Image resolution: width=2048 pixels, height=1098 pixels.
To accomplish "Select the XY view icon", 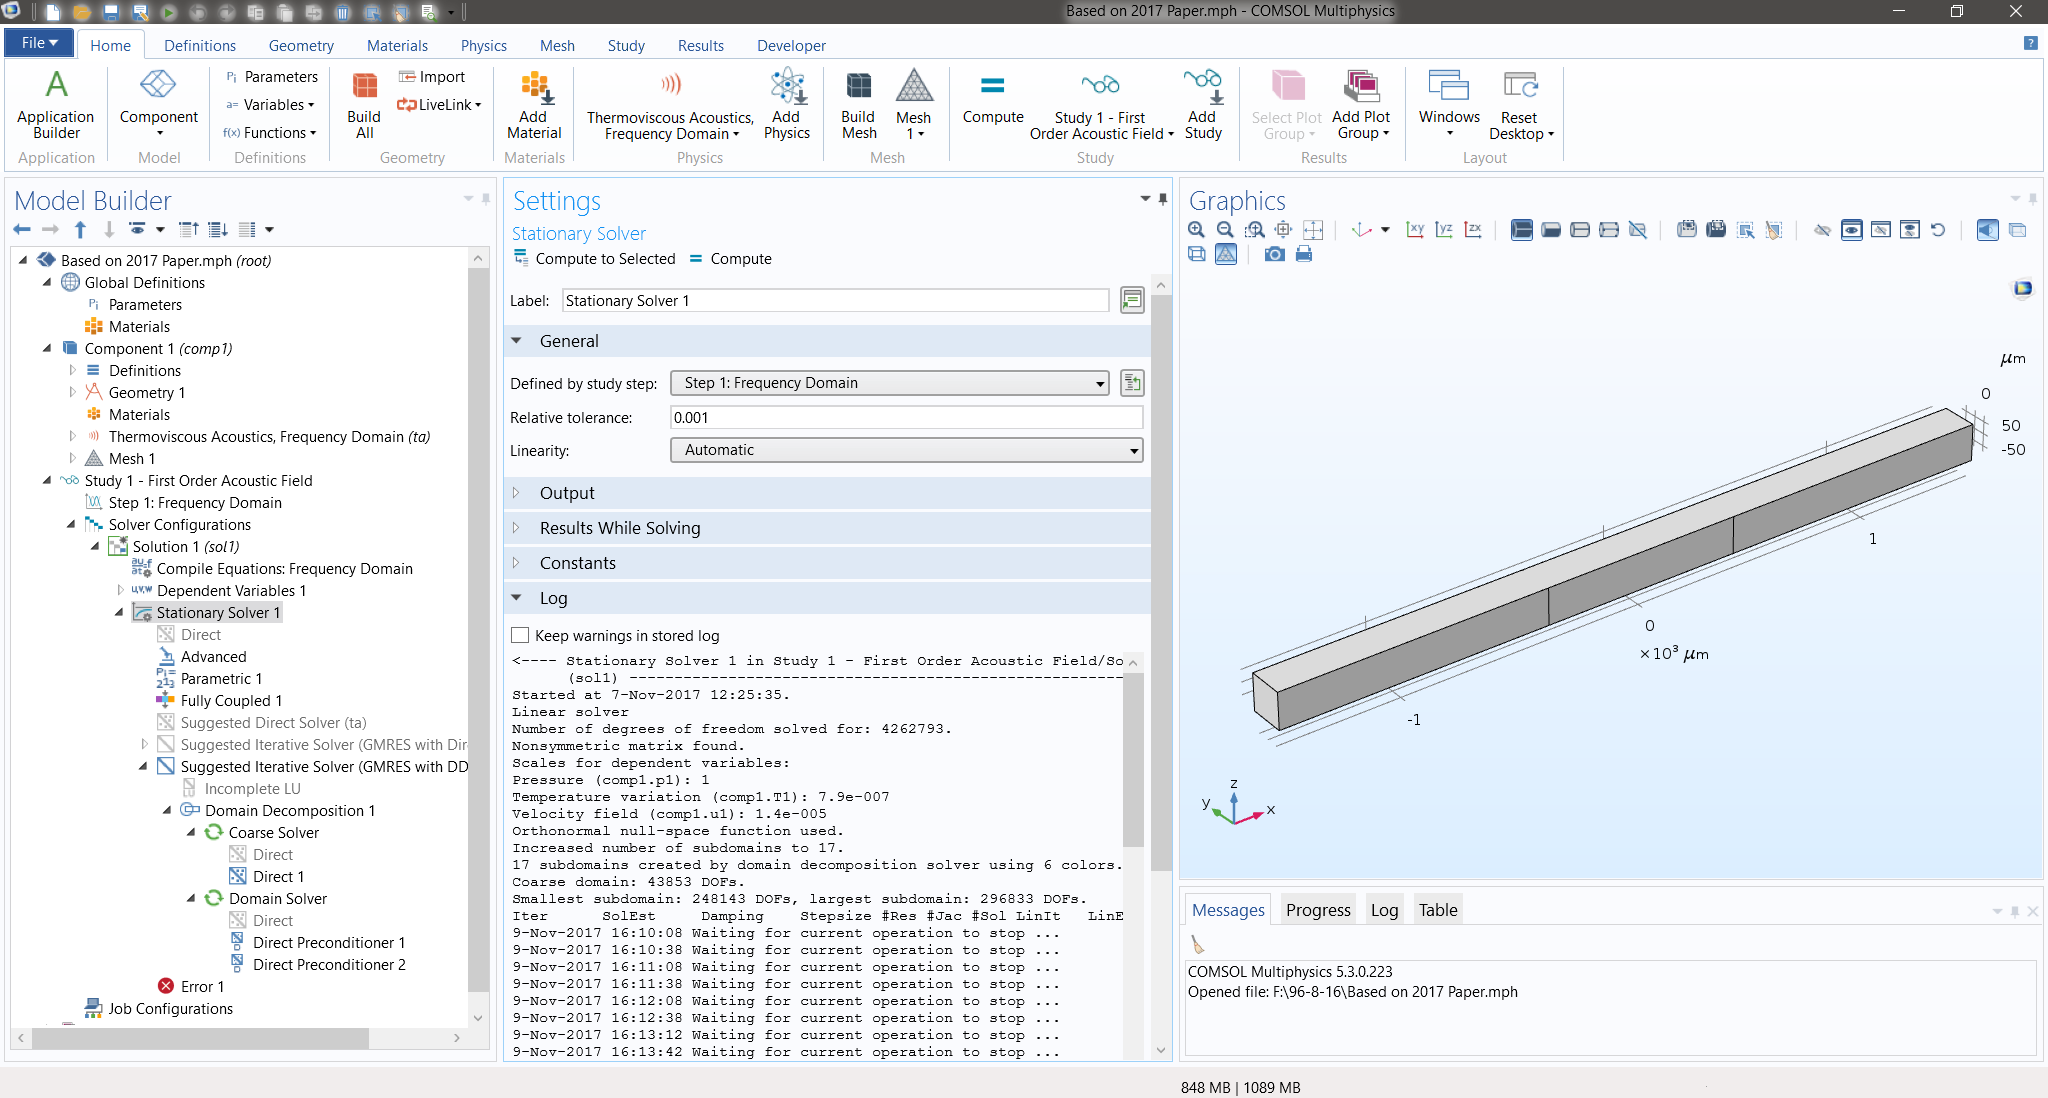I will click(1415, 230).
